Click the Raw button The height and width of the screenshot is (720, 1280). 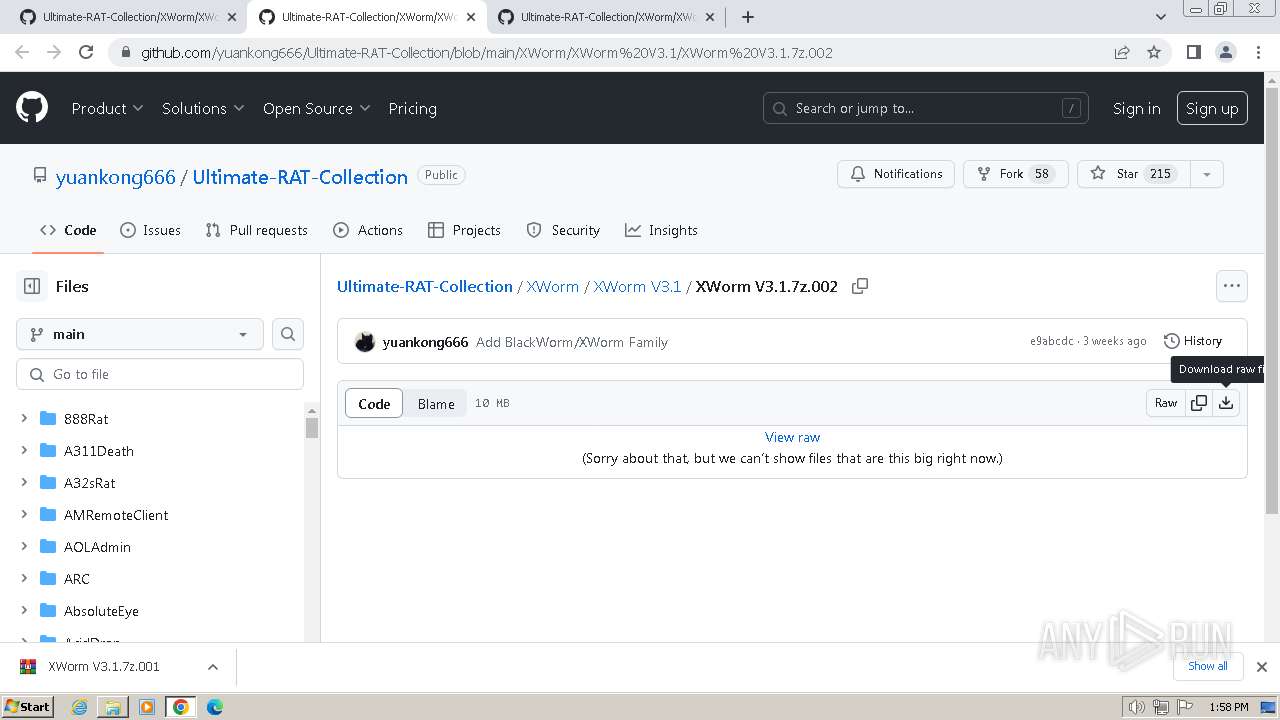click(1166, 403)
